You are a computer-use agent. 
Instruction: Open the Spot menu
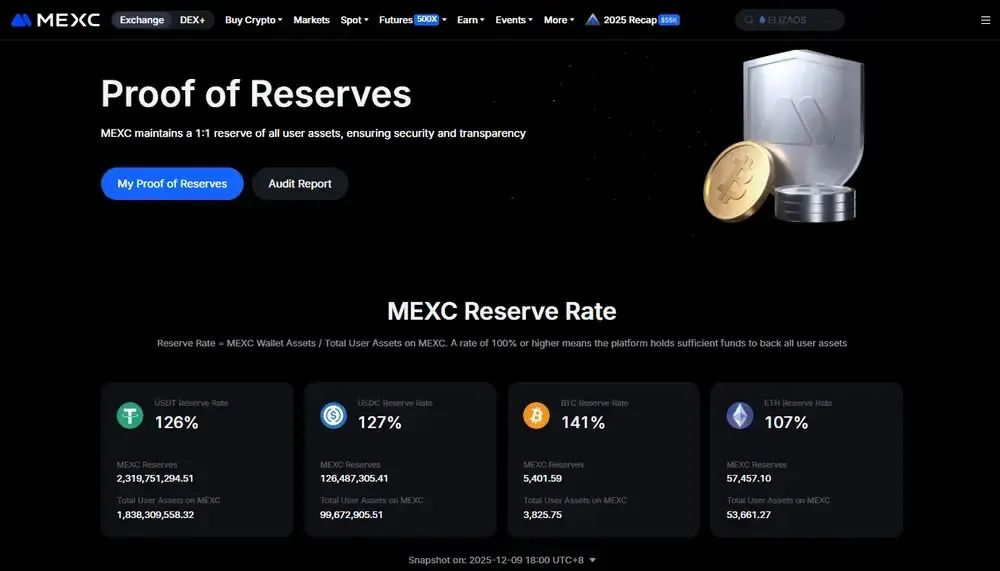[x=355, y=20]
